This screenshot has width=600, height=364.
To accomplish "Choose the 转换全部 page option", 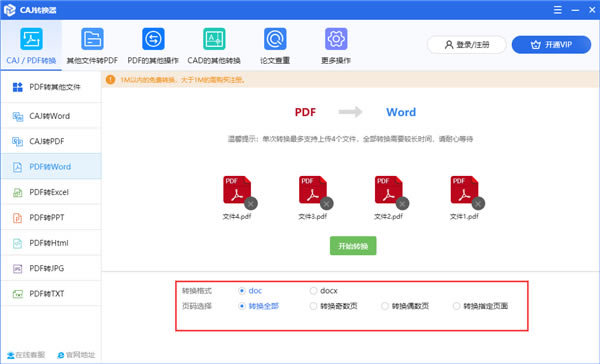I will [x=241, y=306].
